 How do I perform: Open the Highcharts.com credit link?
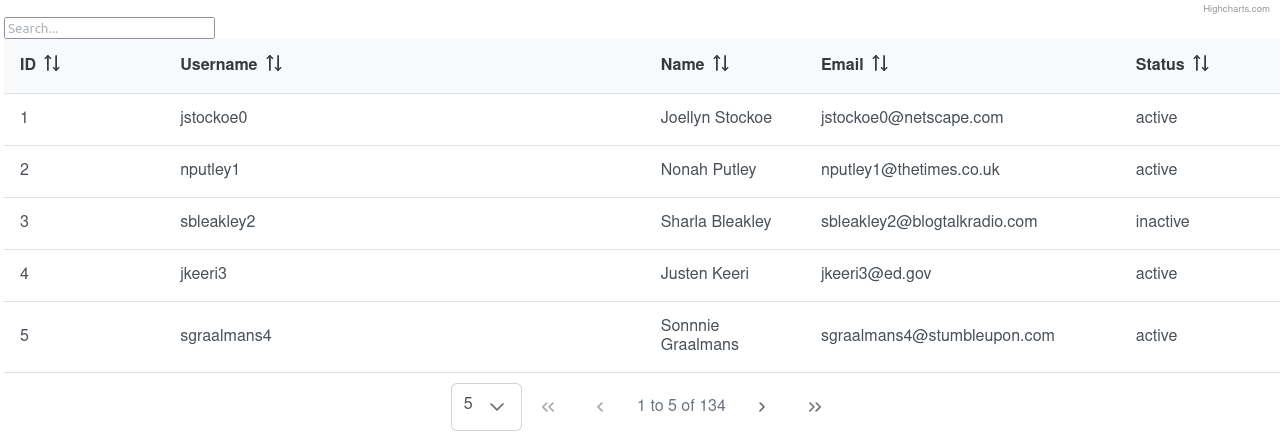tap(1236, 9)
